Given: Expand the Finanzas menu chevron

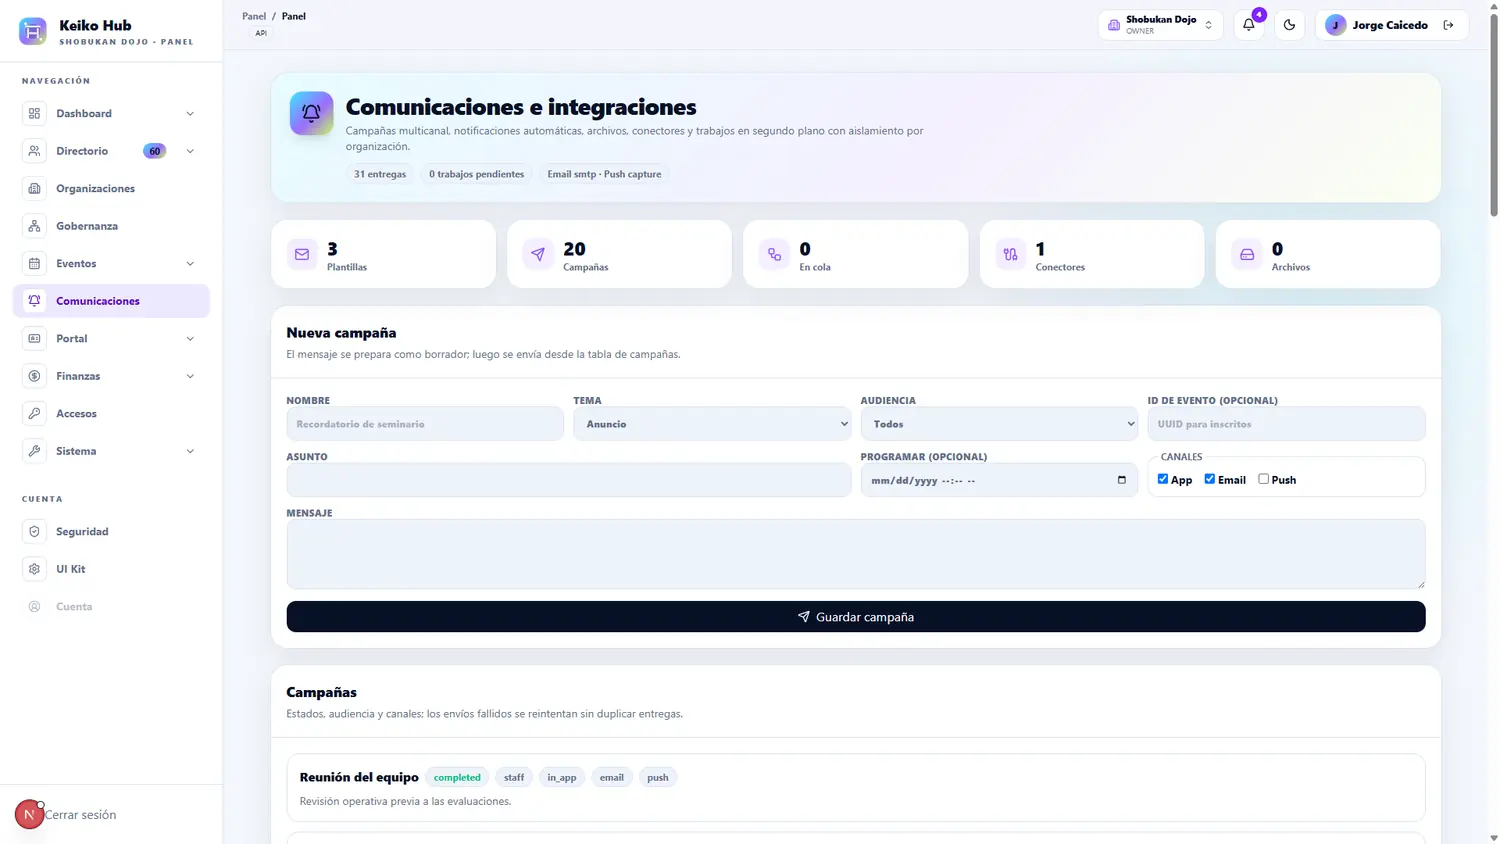Looking at the screenshot, I should point(190,376).
